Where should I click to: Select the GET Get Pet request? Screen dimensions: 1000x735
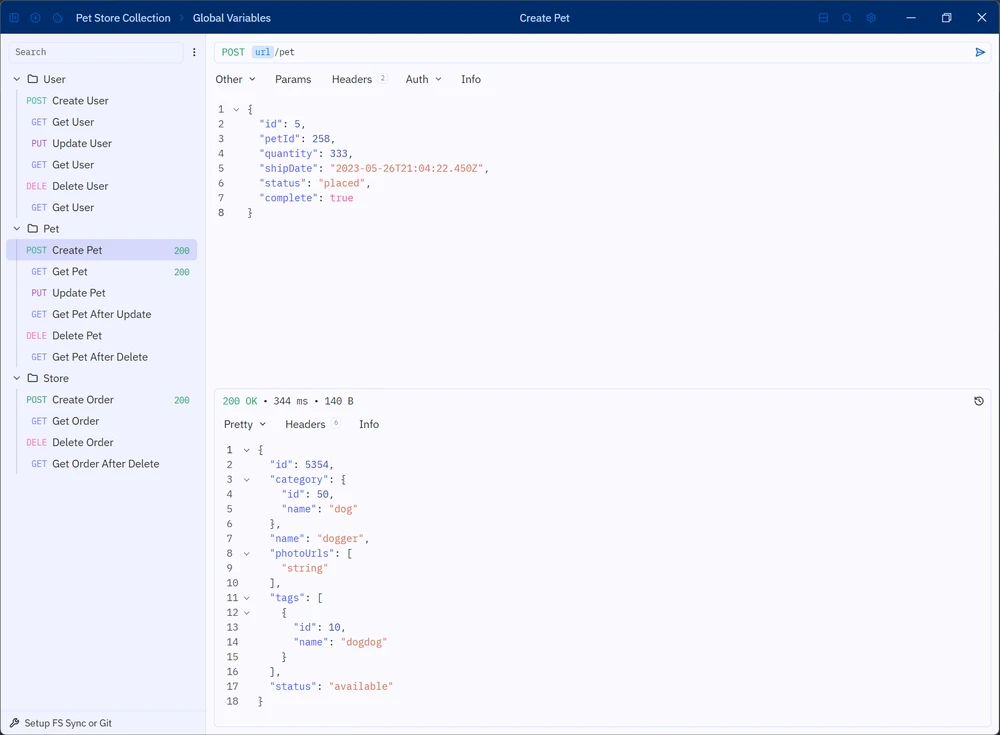pos(102,272)
